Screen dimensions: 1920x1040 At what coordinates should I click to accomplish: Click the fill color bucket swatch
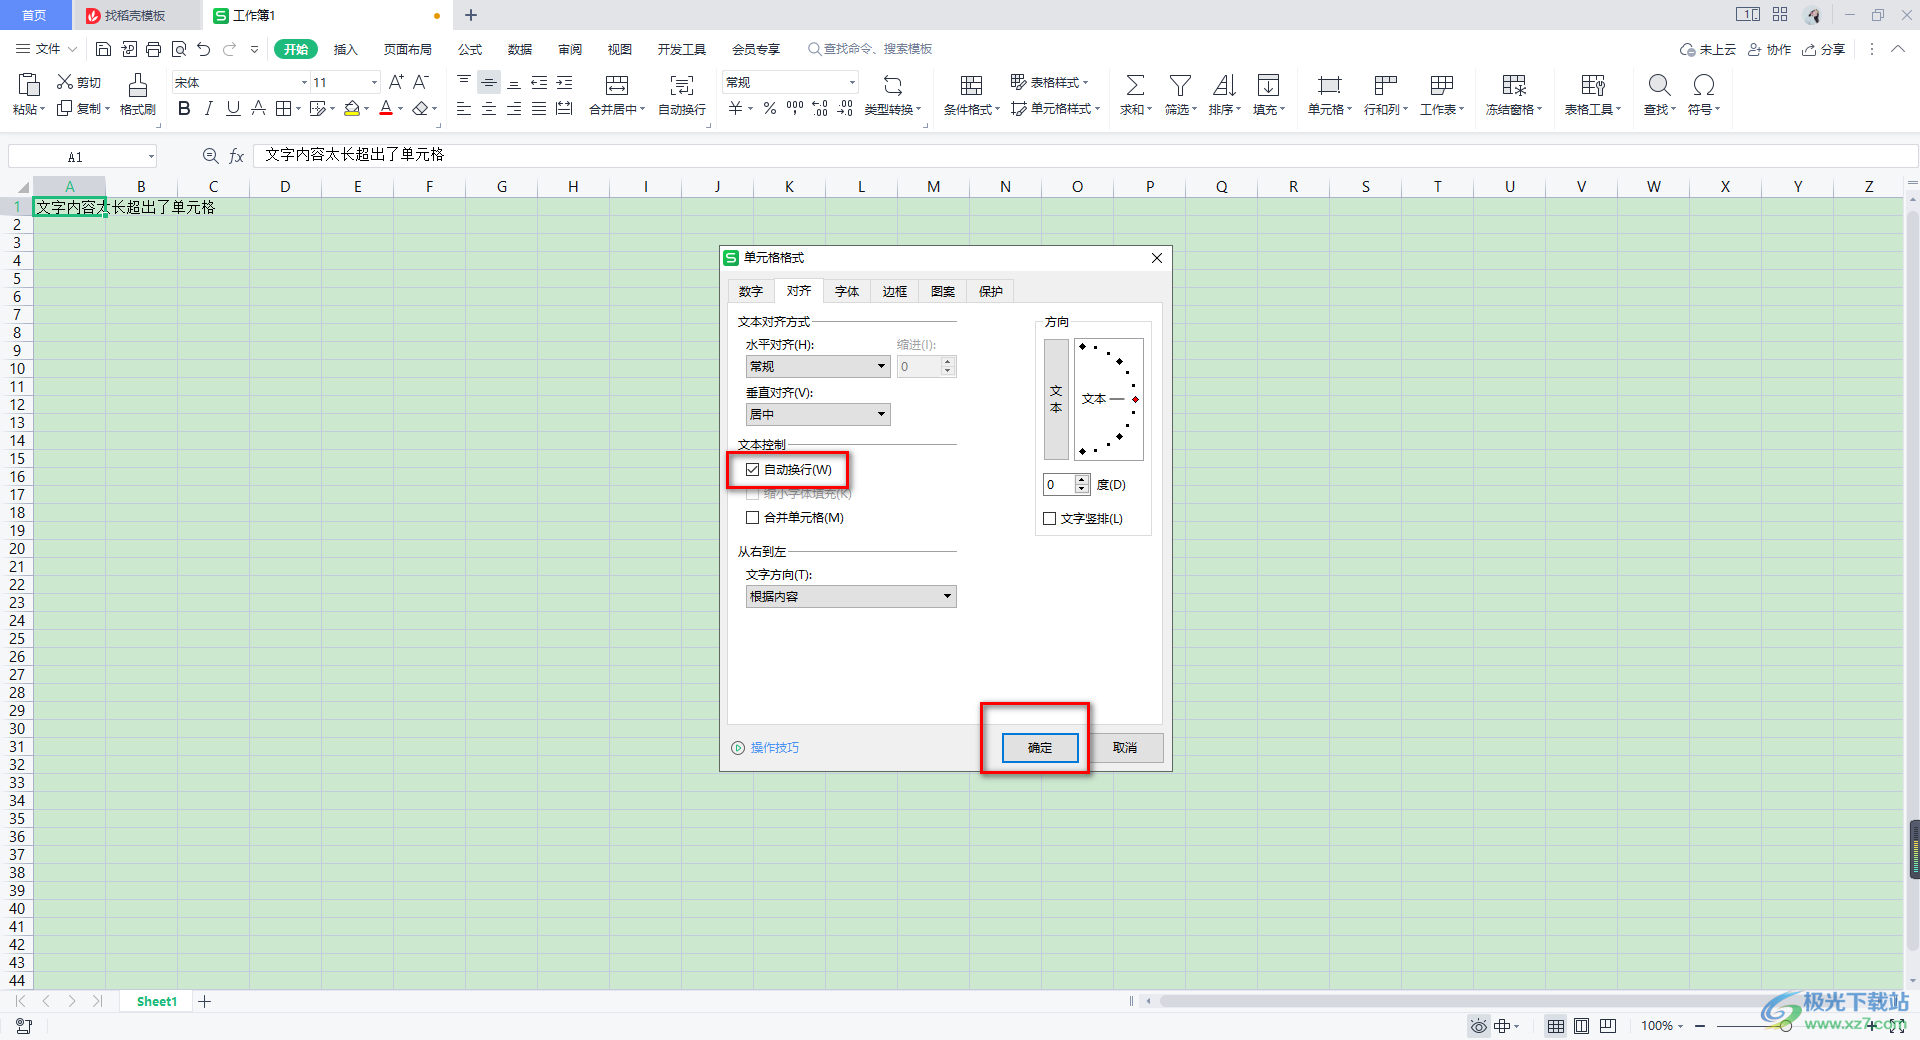click(352, 108)
